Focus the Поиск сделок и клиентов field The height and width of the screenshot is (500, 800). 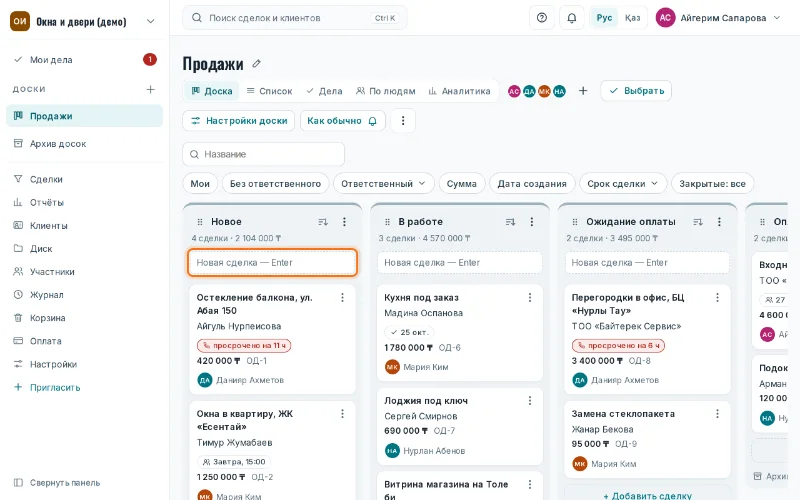click(295, 18)
